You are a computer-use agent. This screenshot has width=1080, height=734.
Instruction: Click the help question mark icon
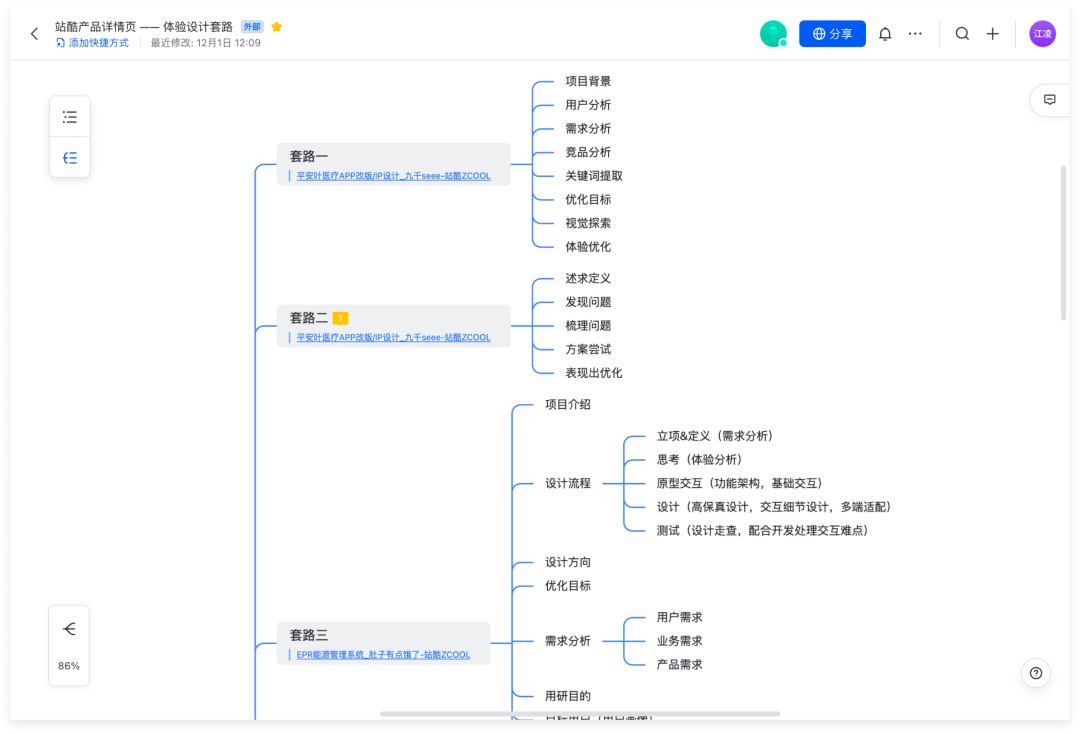click(x=1036, y=673)
